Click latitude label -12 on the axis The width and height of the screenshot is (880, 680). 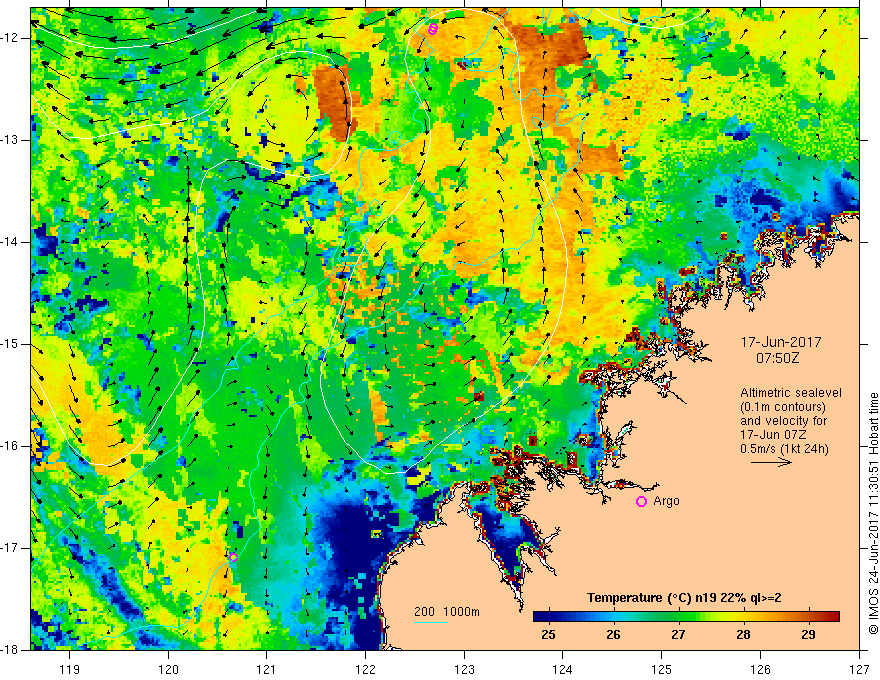(x=10, y=38)
